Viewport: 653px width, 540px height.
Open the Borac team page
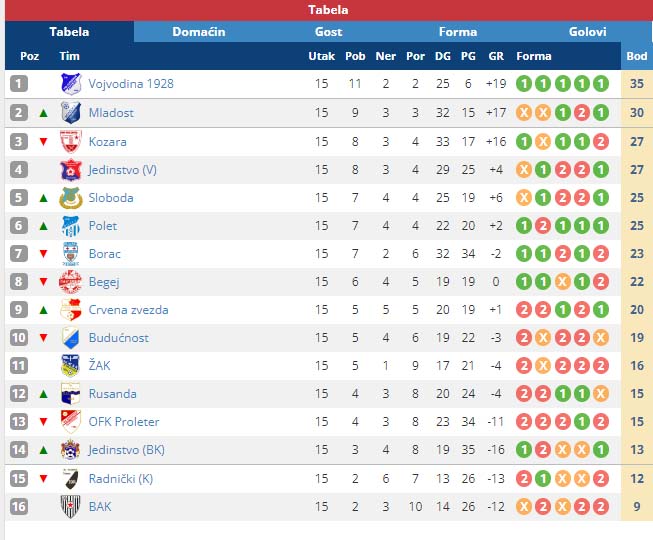coord(105,254)
